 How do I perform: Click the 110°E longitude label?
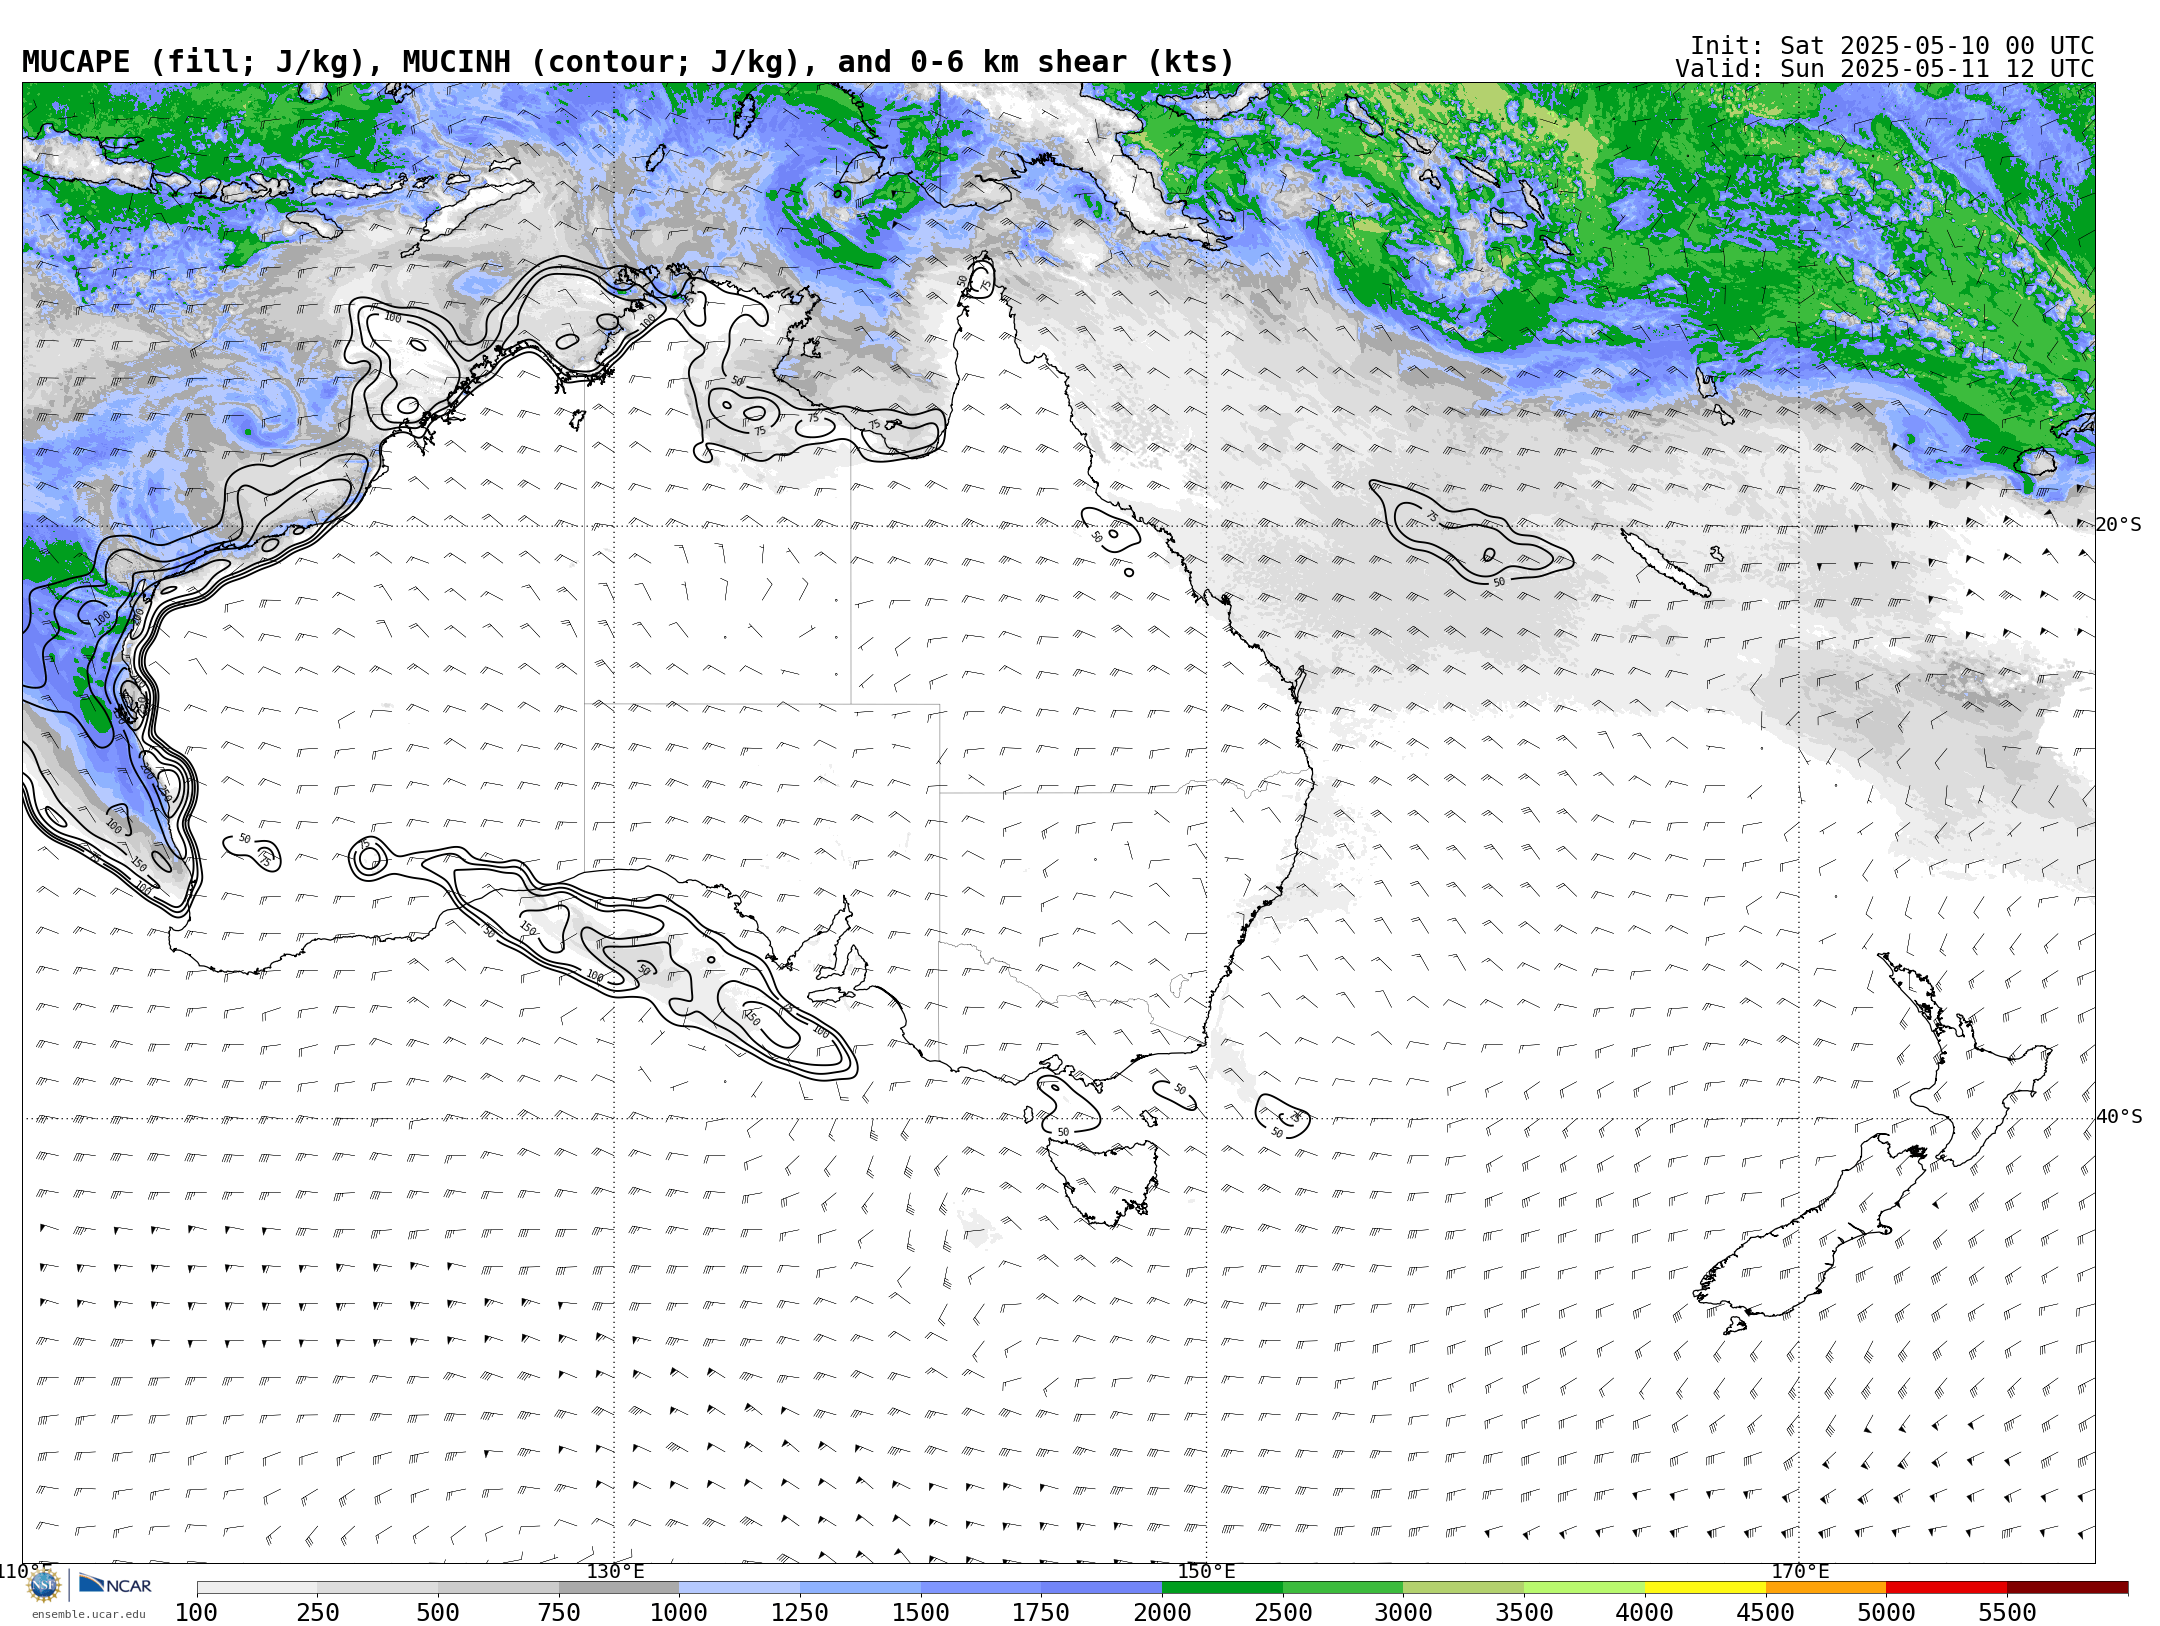point(25,1571)
